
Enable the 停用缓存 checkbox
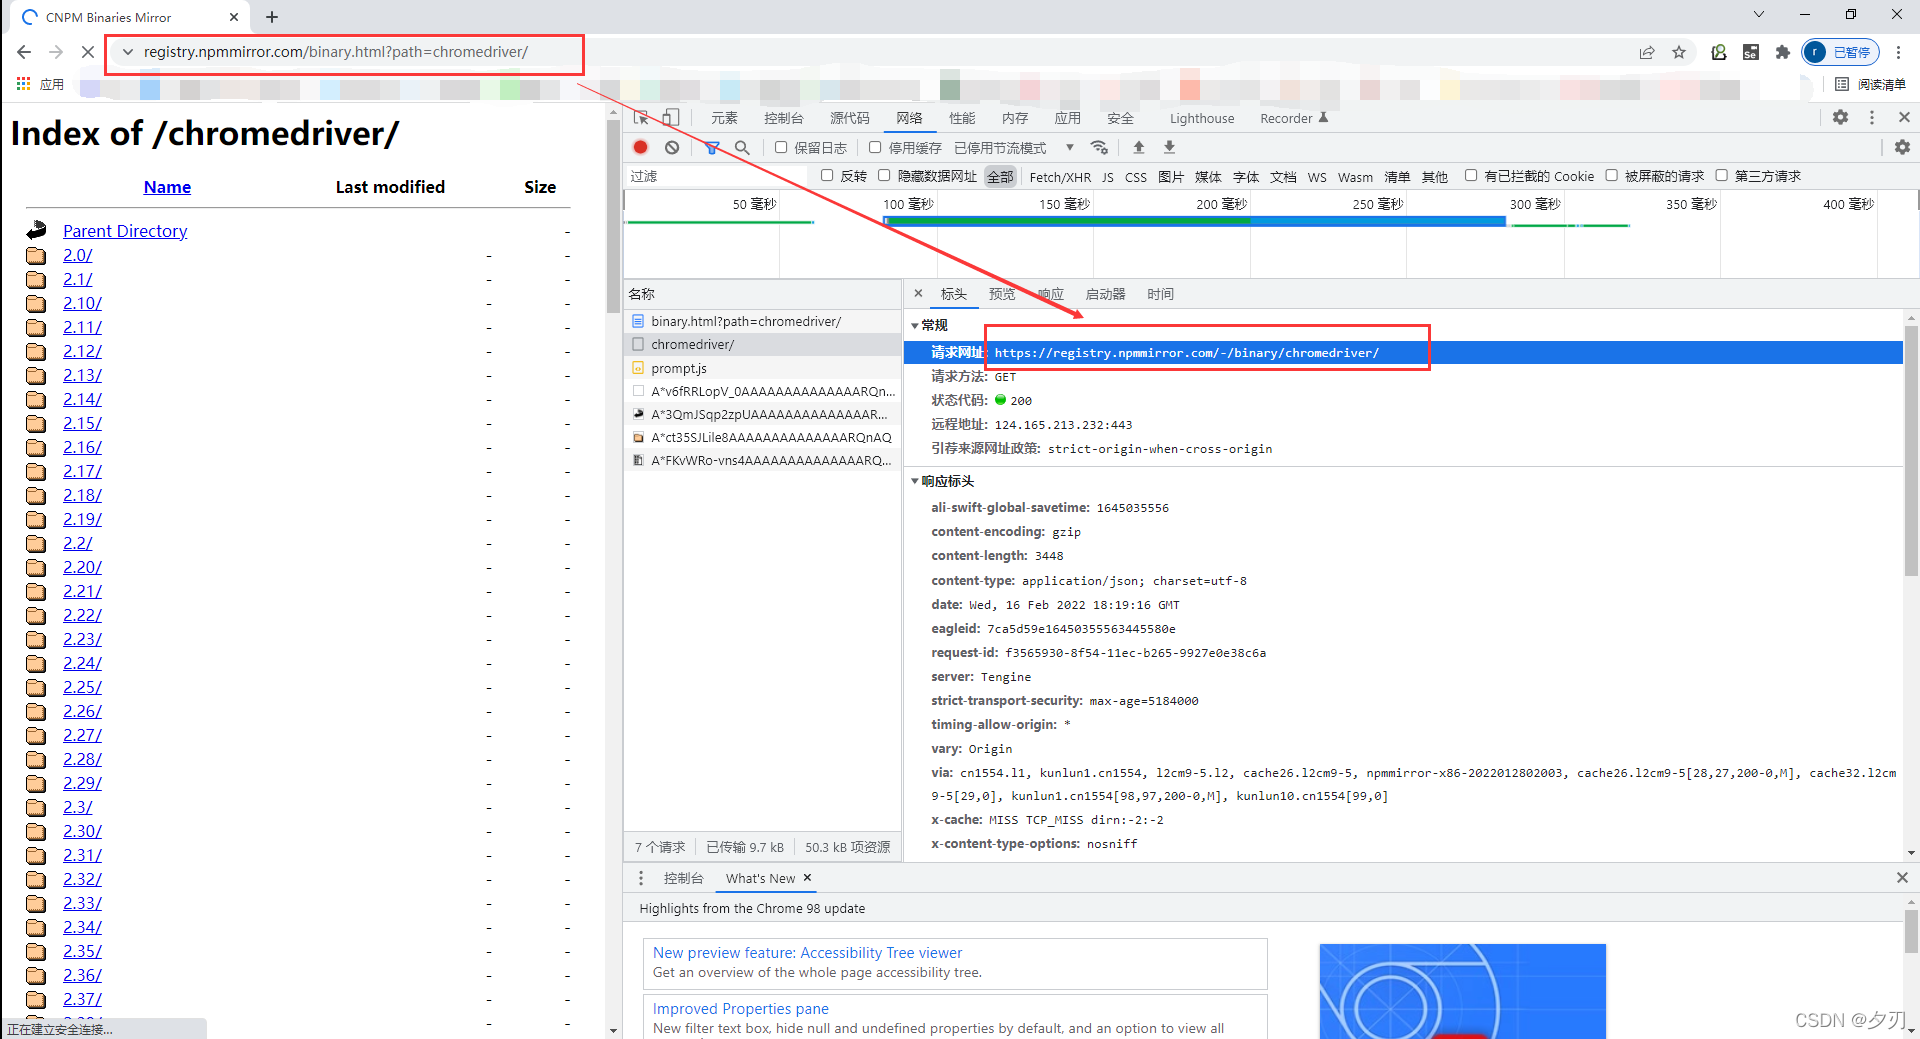coord(875,147)
